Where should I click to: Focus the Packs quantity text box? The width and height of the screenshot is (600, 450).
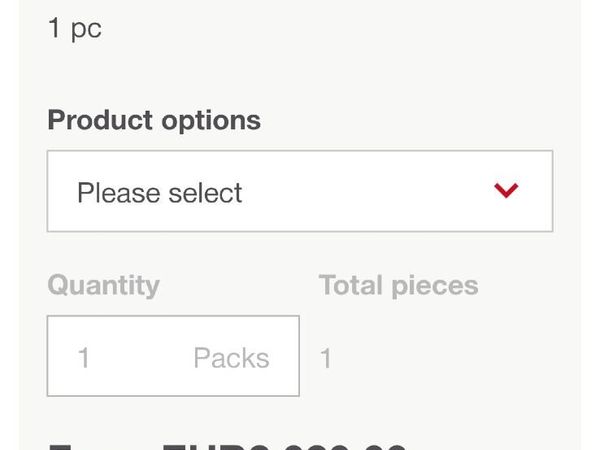coord(140,357)
